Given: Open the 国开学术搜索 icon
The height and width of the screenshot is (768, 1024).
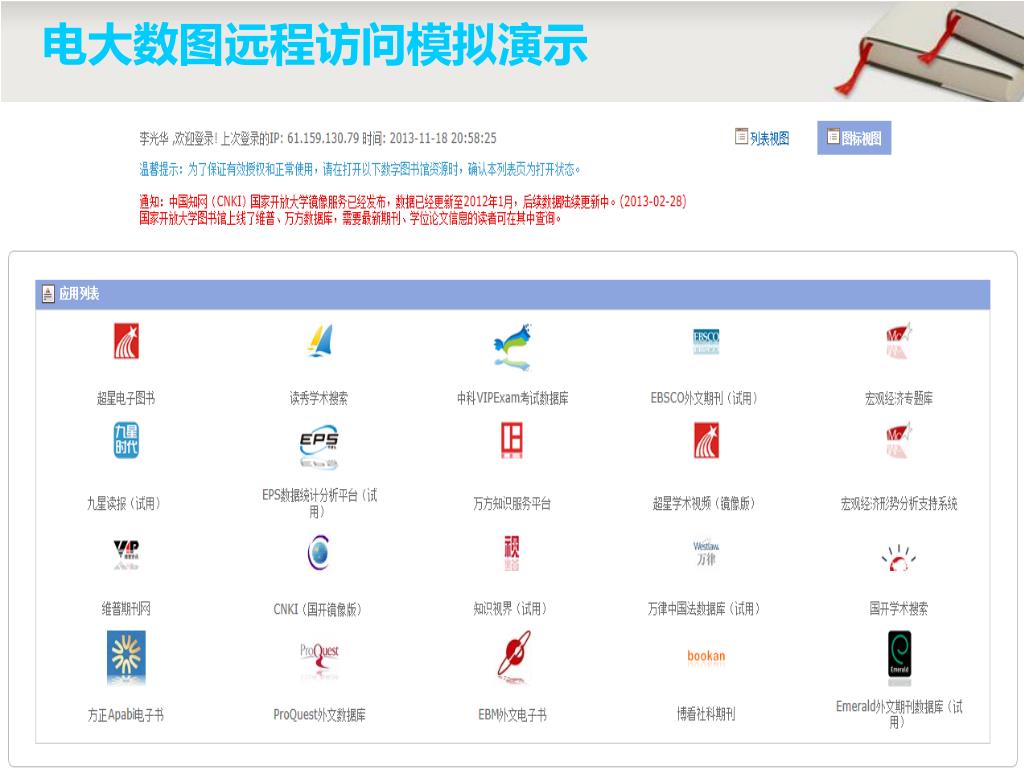Looking at the screenshot, I should coord(899,558).
